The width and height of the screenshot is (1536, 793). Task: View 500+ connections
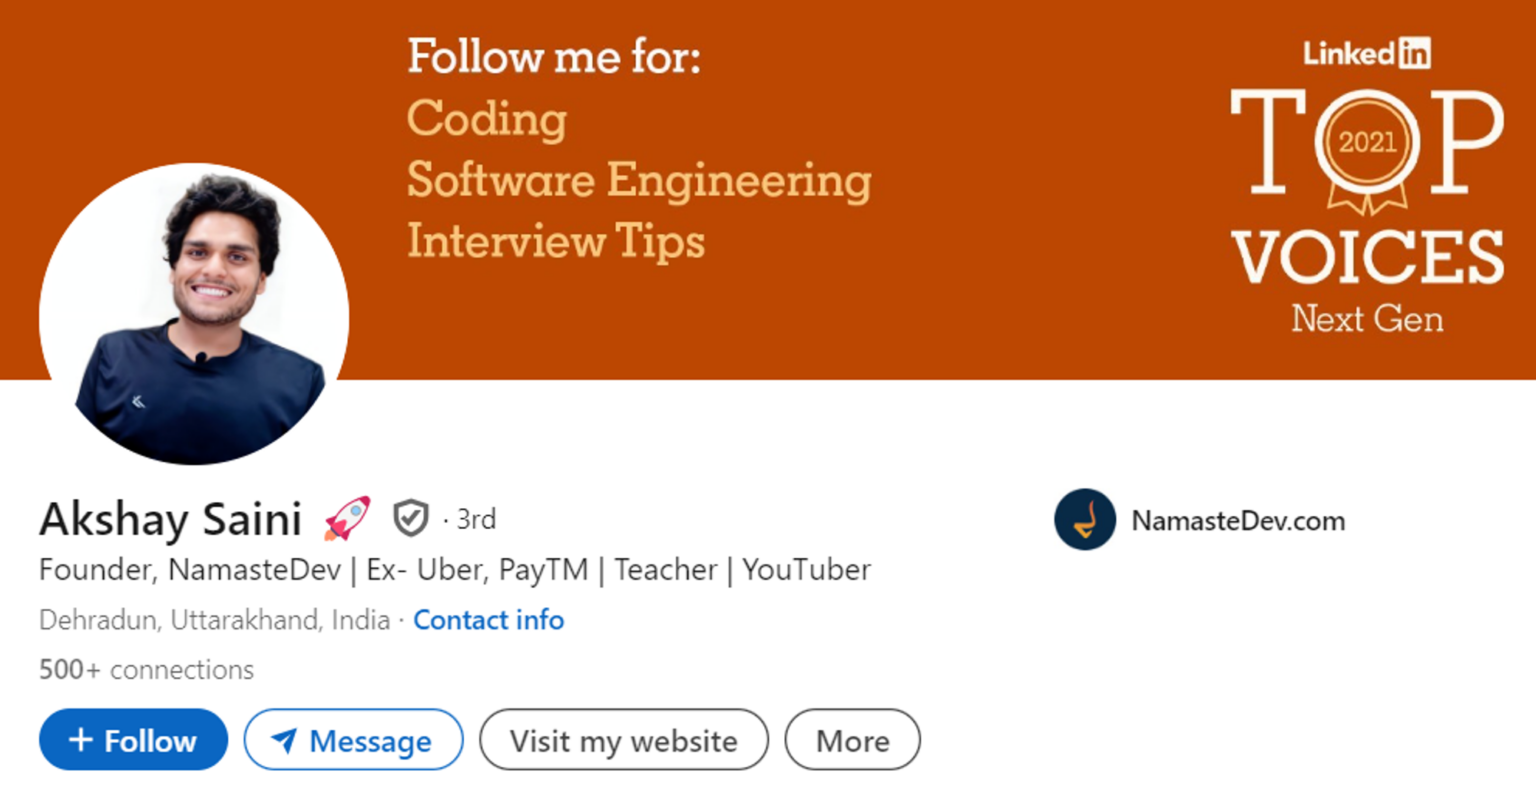(x=145, y=669)
